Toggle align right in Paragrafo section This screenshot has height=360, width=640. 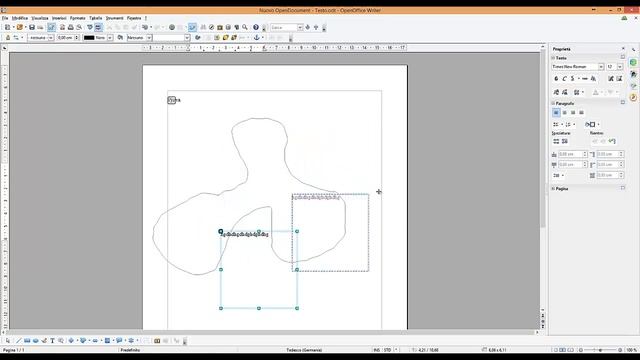[x=573, y=112]
